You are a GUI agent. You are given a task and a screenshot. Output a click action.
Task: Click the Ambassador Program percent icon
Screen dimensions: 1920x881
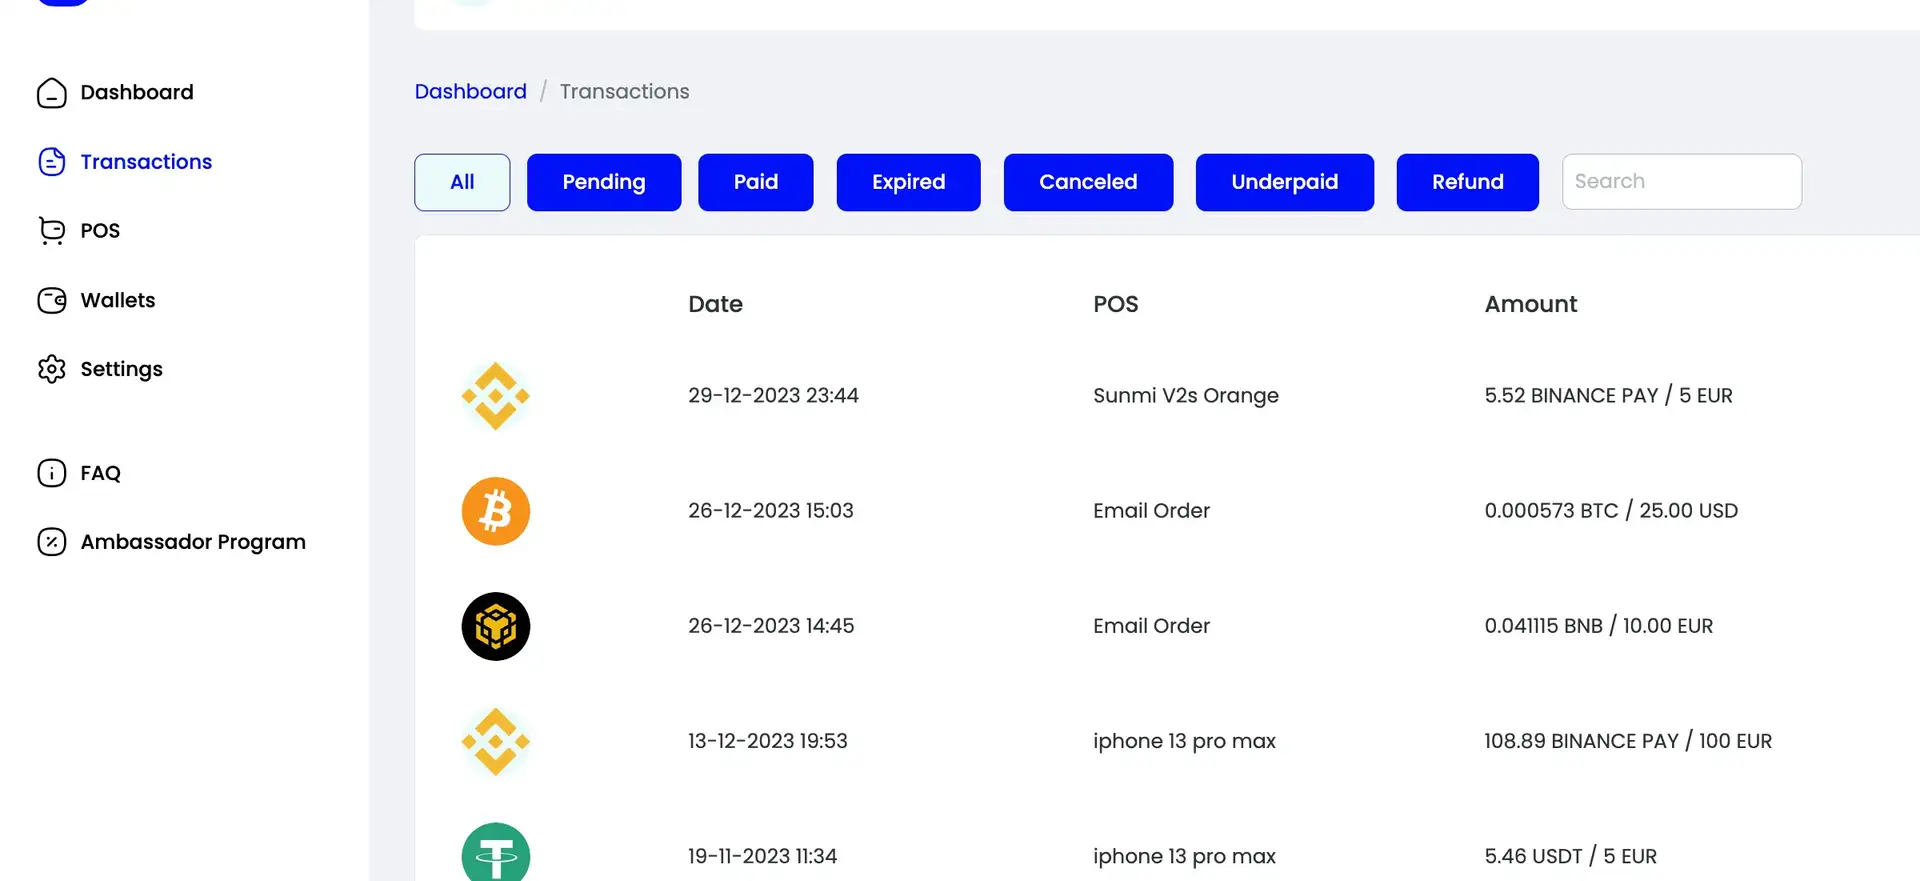52,542
